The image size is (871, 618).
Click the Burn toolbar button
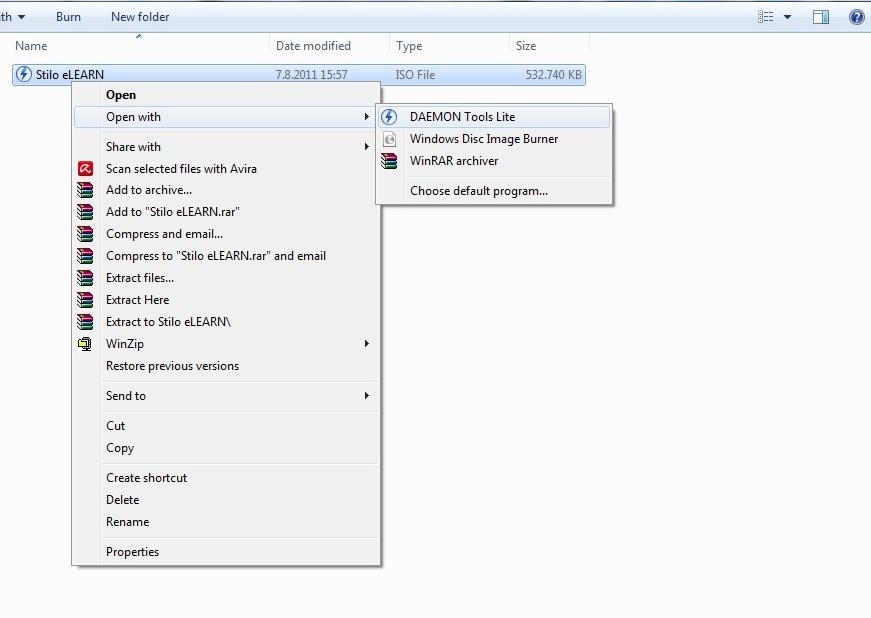pos(68,17)
